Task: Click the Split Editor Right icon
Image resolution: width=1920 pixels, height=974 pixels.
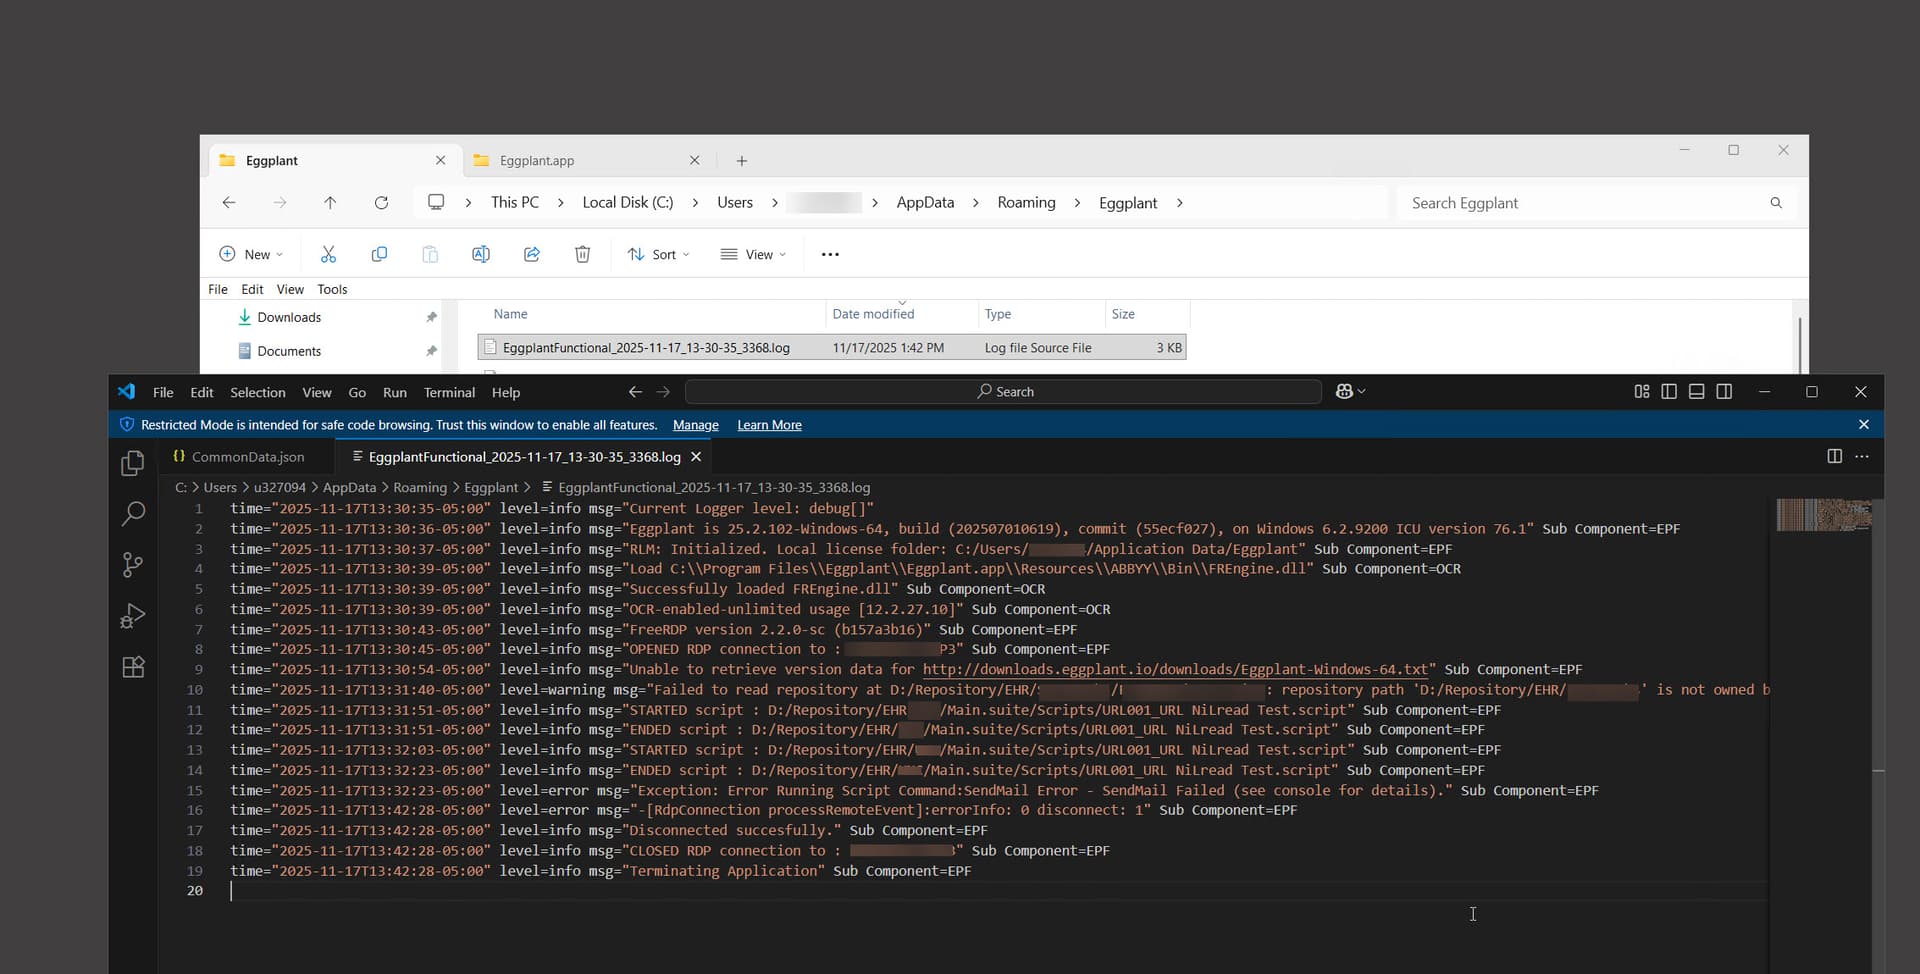Action: coord(1834,456)
